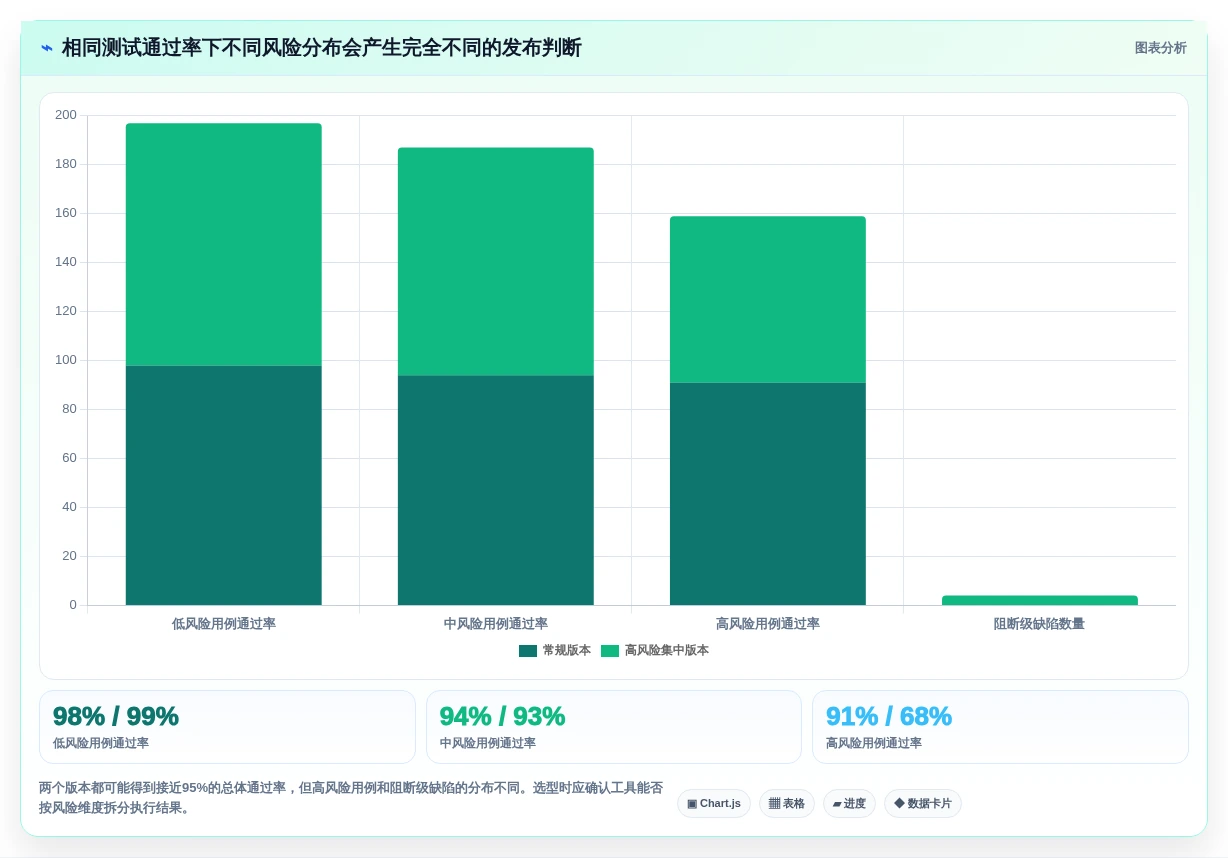Select the 表格 tag chip
The width and height of the screenshot is (1228, 858).
tap(787, 804)
